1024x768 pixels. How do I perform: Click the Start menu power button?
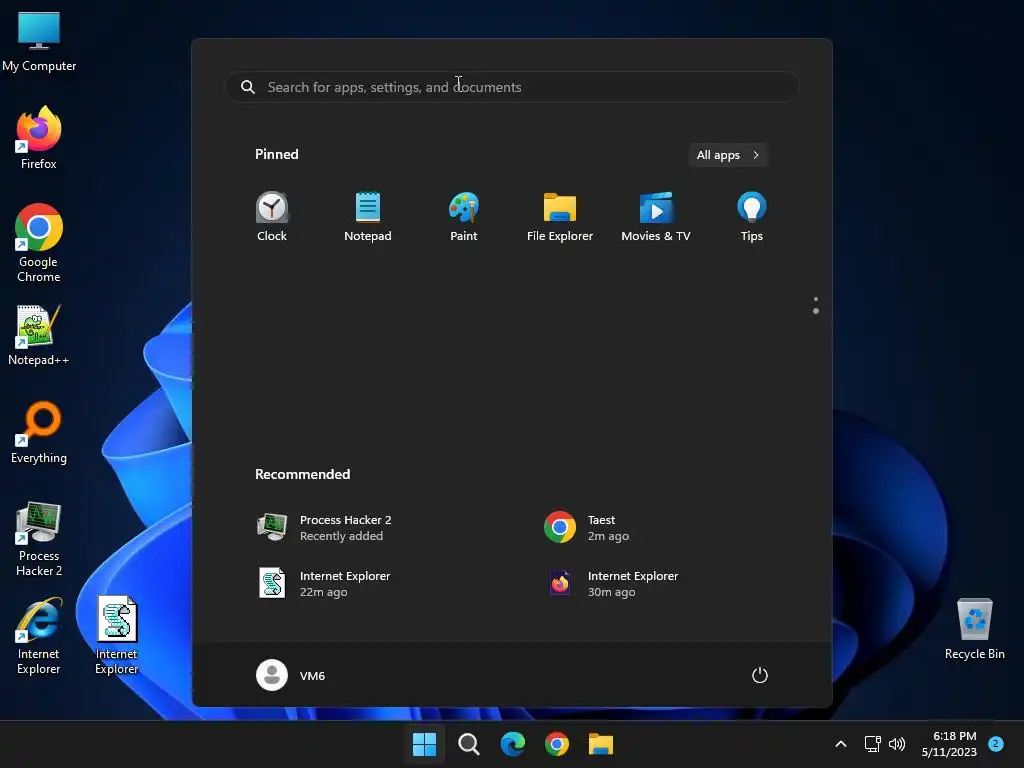[x=760, y=675]
